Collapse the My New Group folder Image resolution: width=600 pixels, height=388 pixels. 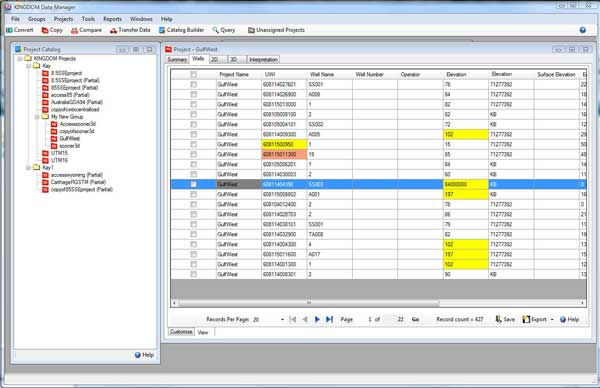point(37,117)
